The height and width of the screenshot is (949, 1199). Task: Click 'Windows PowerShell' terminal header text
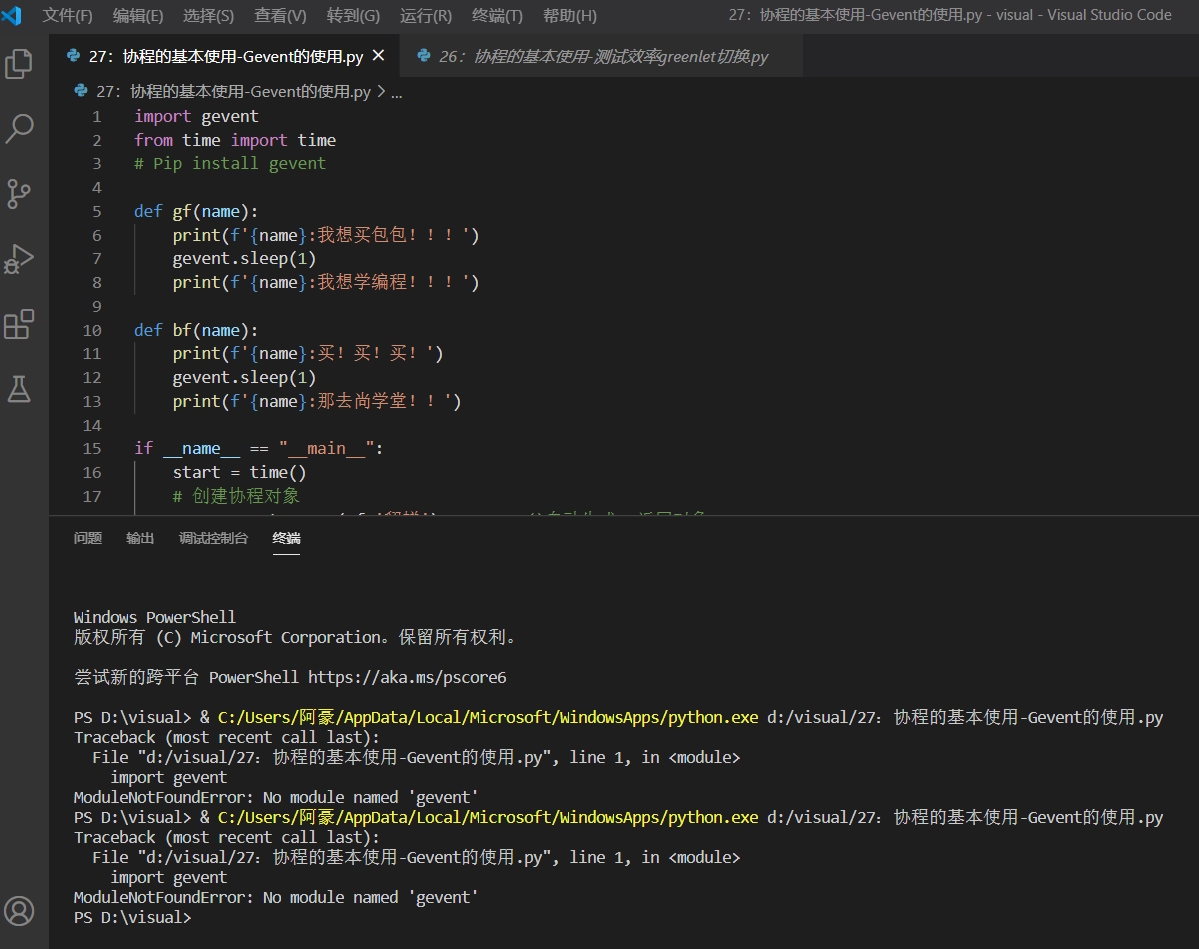[154, 617]
